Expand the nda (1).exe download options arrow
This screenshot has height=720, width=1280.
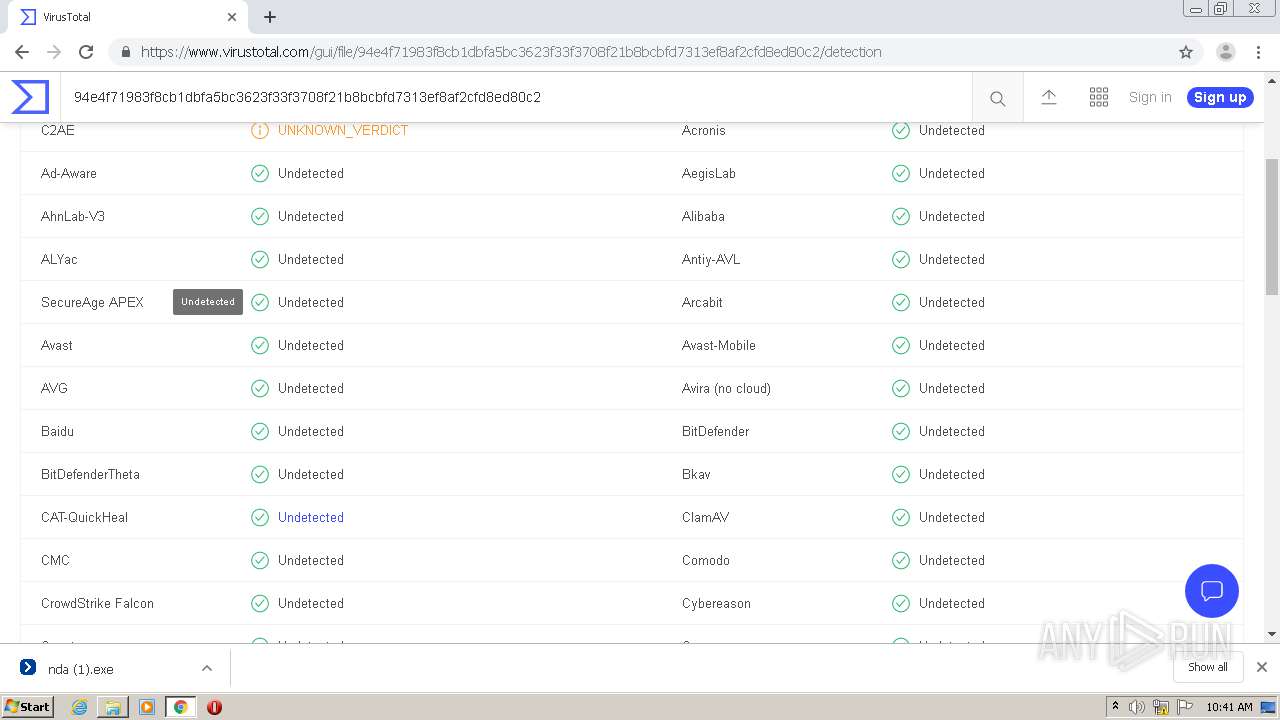tap(206, 668)
